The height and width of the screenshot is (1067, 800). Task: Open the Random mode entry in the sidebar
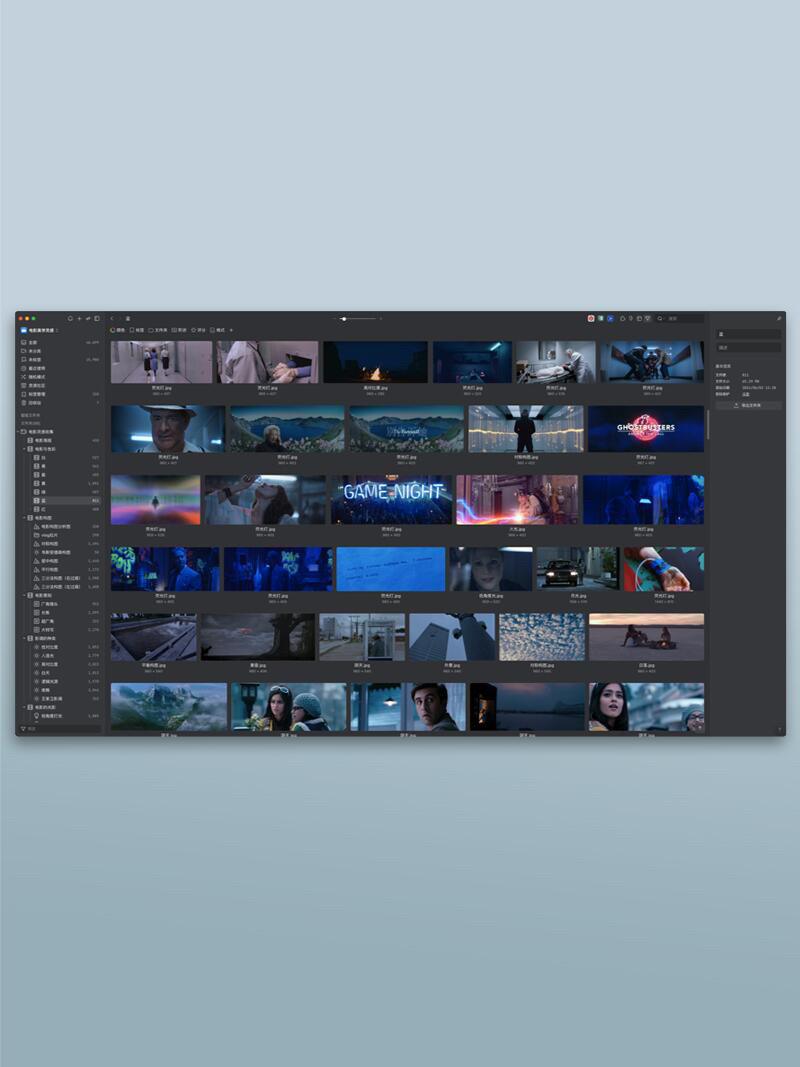click(60, 376)
